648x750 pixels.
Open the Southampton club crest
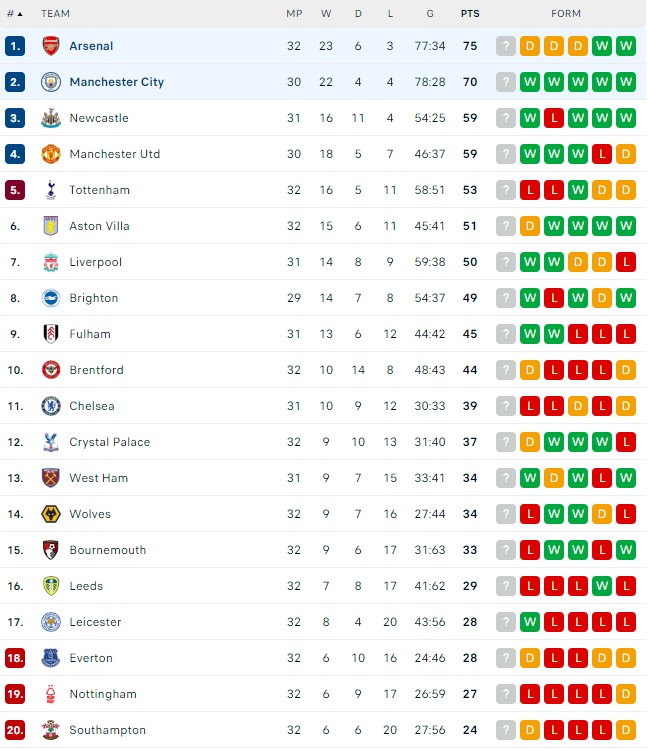tap(51, 730)
